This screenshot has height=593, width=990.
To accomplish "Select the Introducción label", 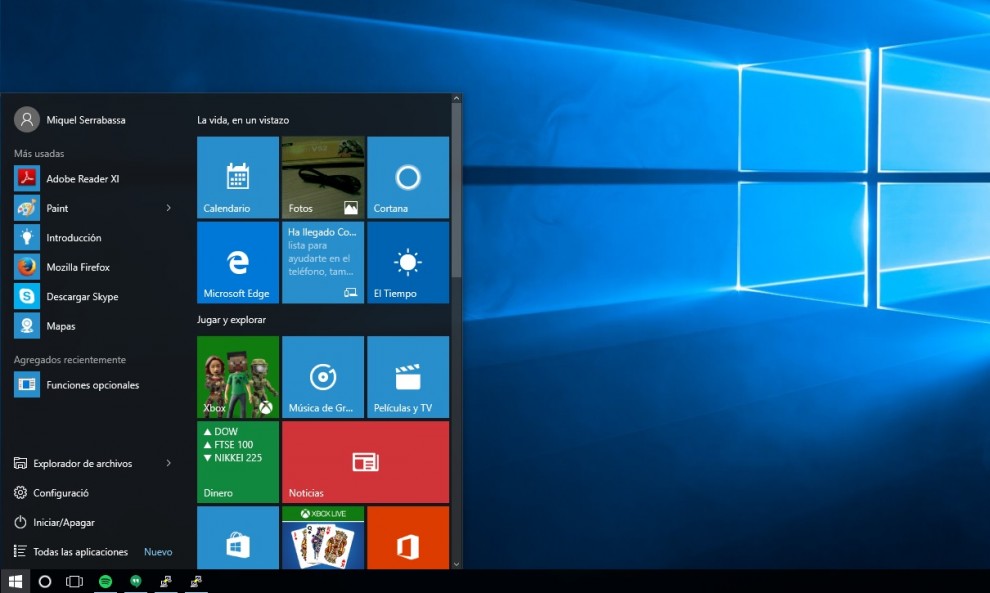I will 73,237.
